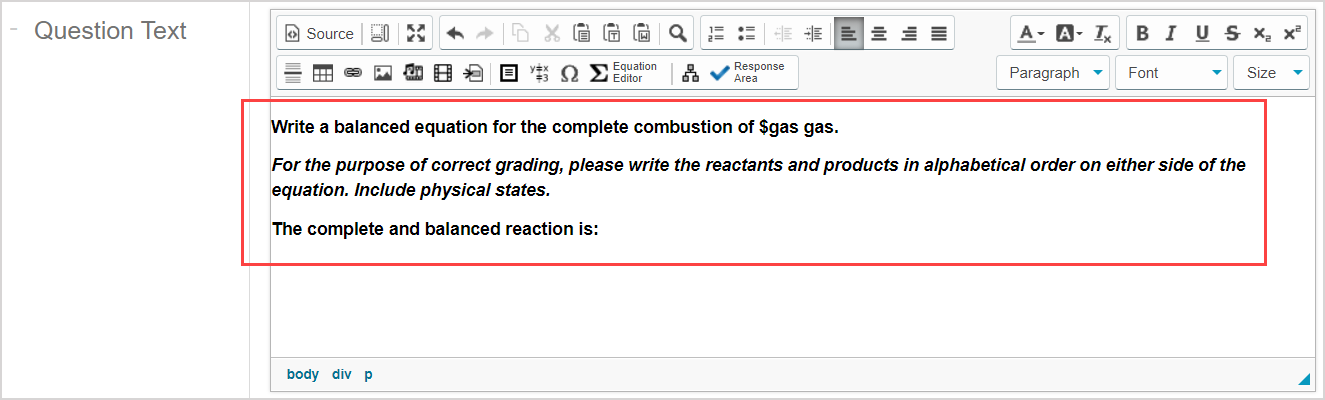Switch to Source view

(320, 33)
